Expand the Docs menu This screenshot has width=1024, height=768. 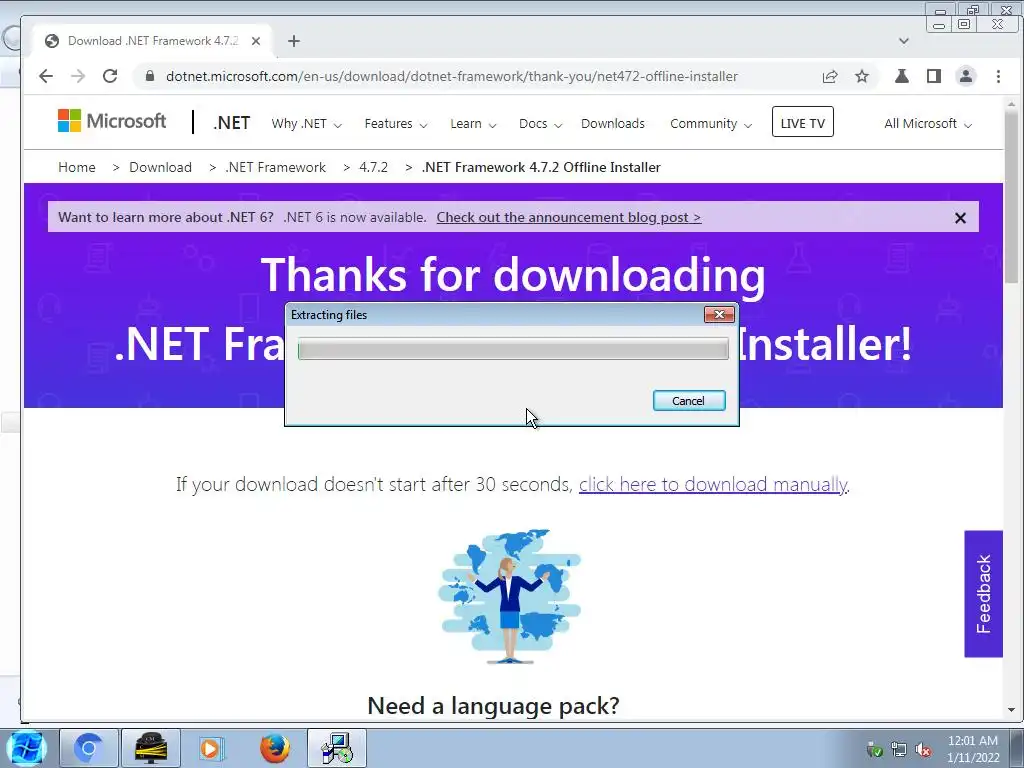click(540, 124)
